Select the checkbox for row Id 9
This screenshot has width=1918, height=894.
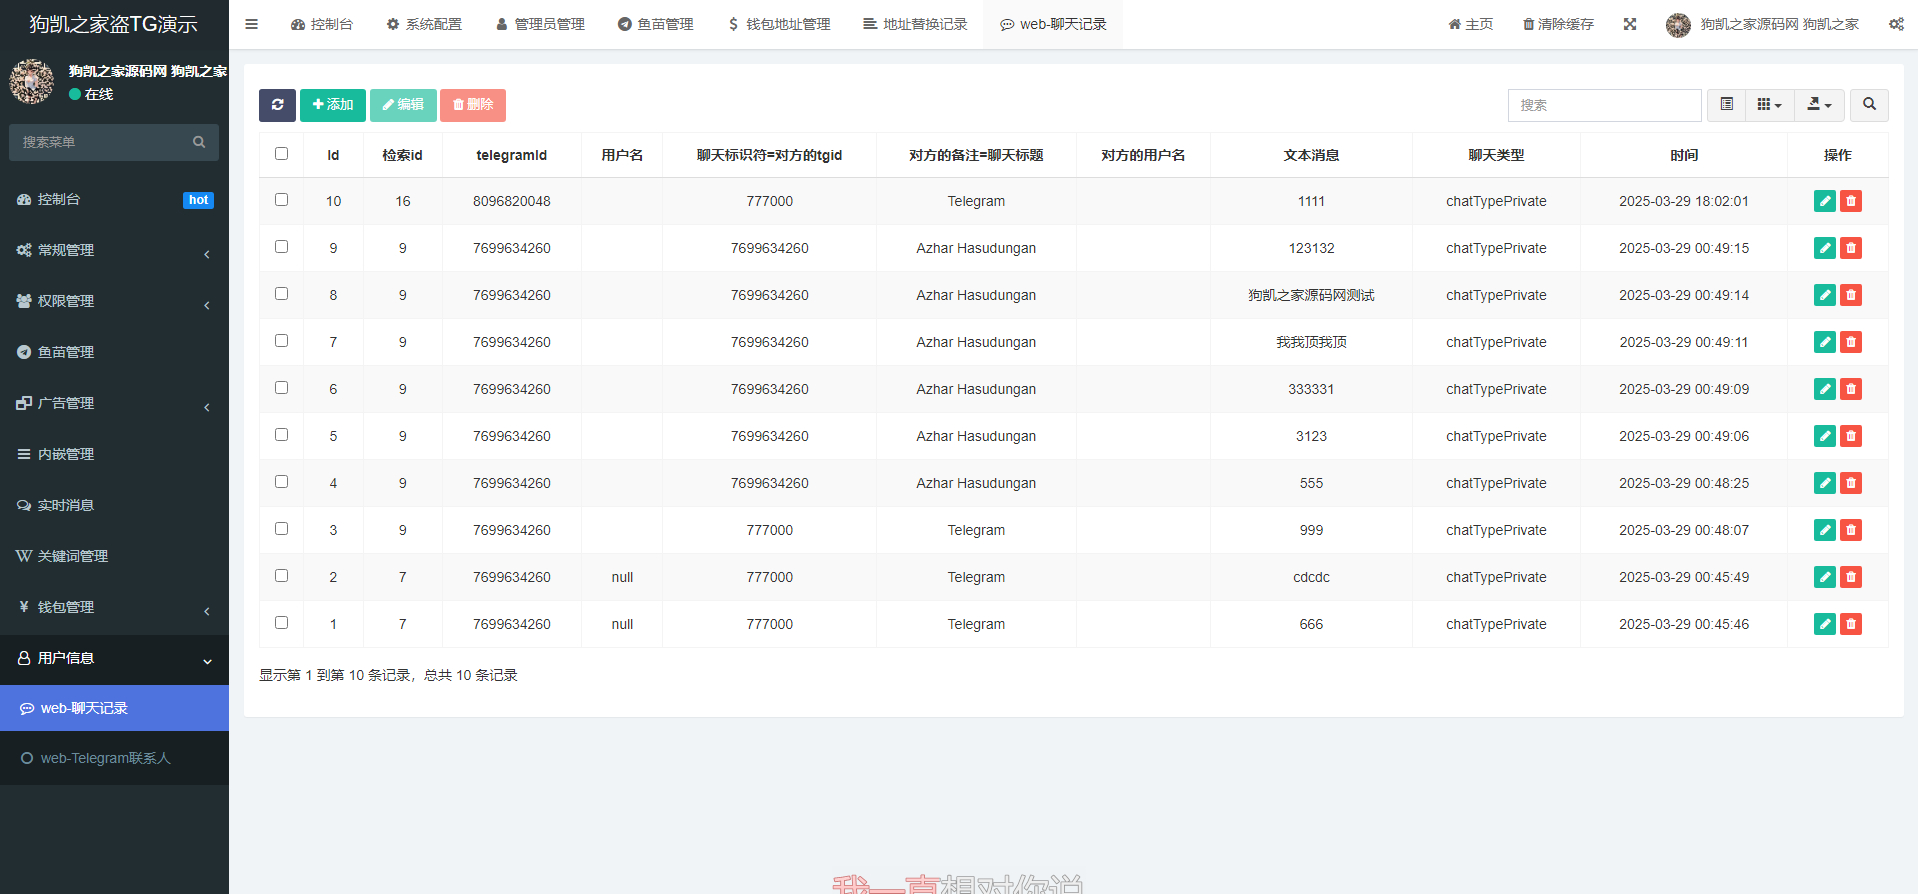(x=281, y=247)
